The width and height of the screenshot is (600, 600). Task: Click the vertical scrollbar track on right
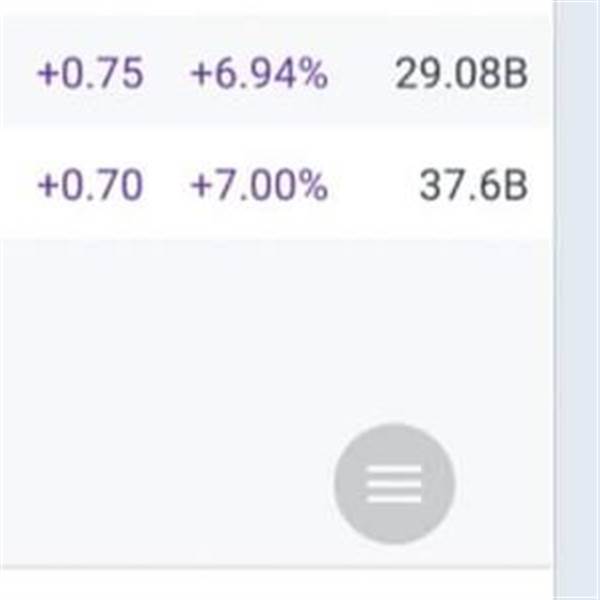(577, 300)
